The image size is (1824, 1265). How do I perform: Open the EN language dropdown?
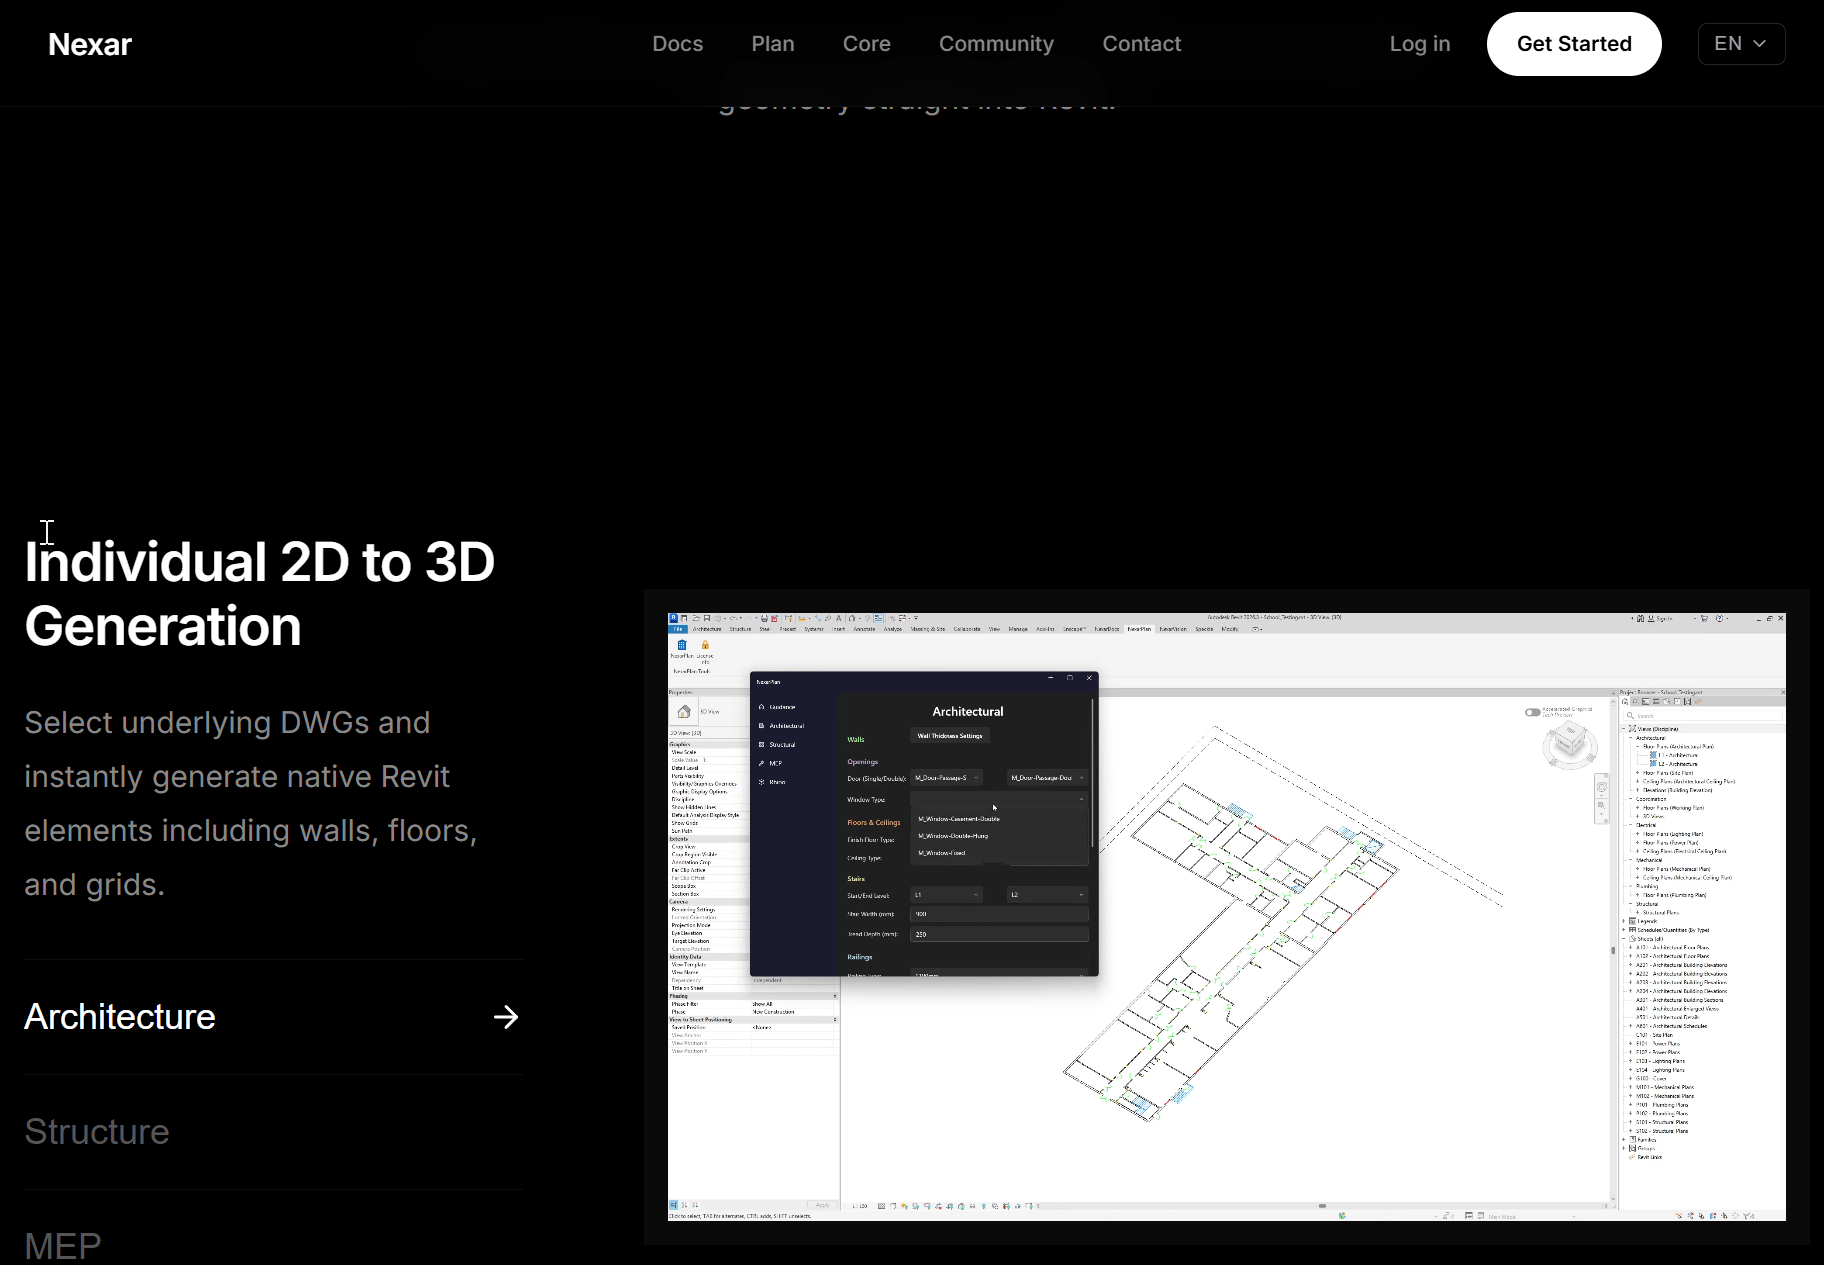click(x=1741, y=44)
